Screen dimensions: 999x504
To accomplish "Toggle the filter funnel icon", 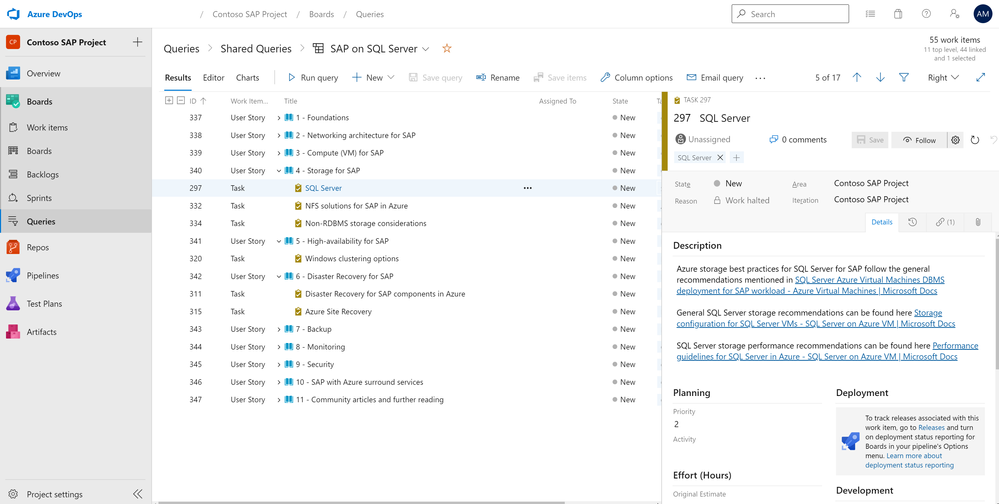I will (x=903, y=78).
